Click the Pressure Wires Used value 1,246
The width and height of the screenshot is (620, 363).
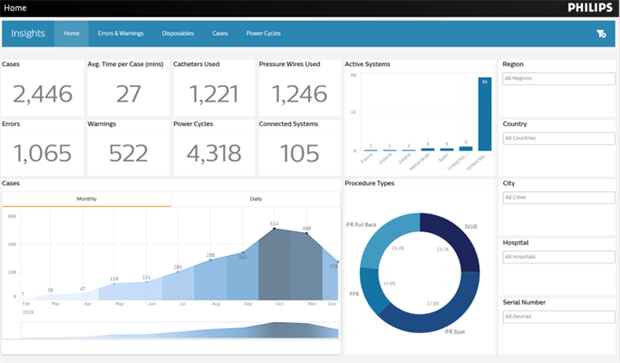300,94
